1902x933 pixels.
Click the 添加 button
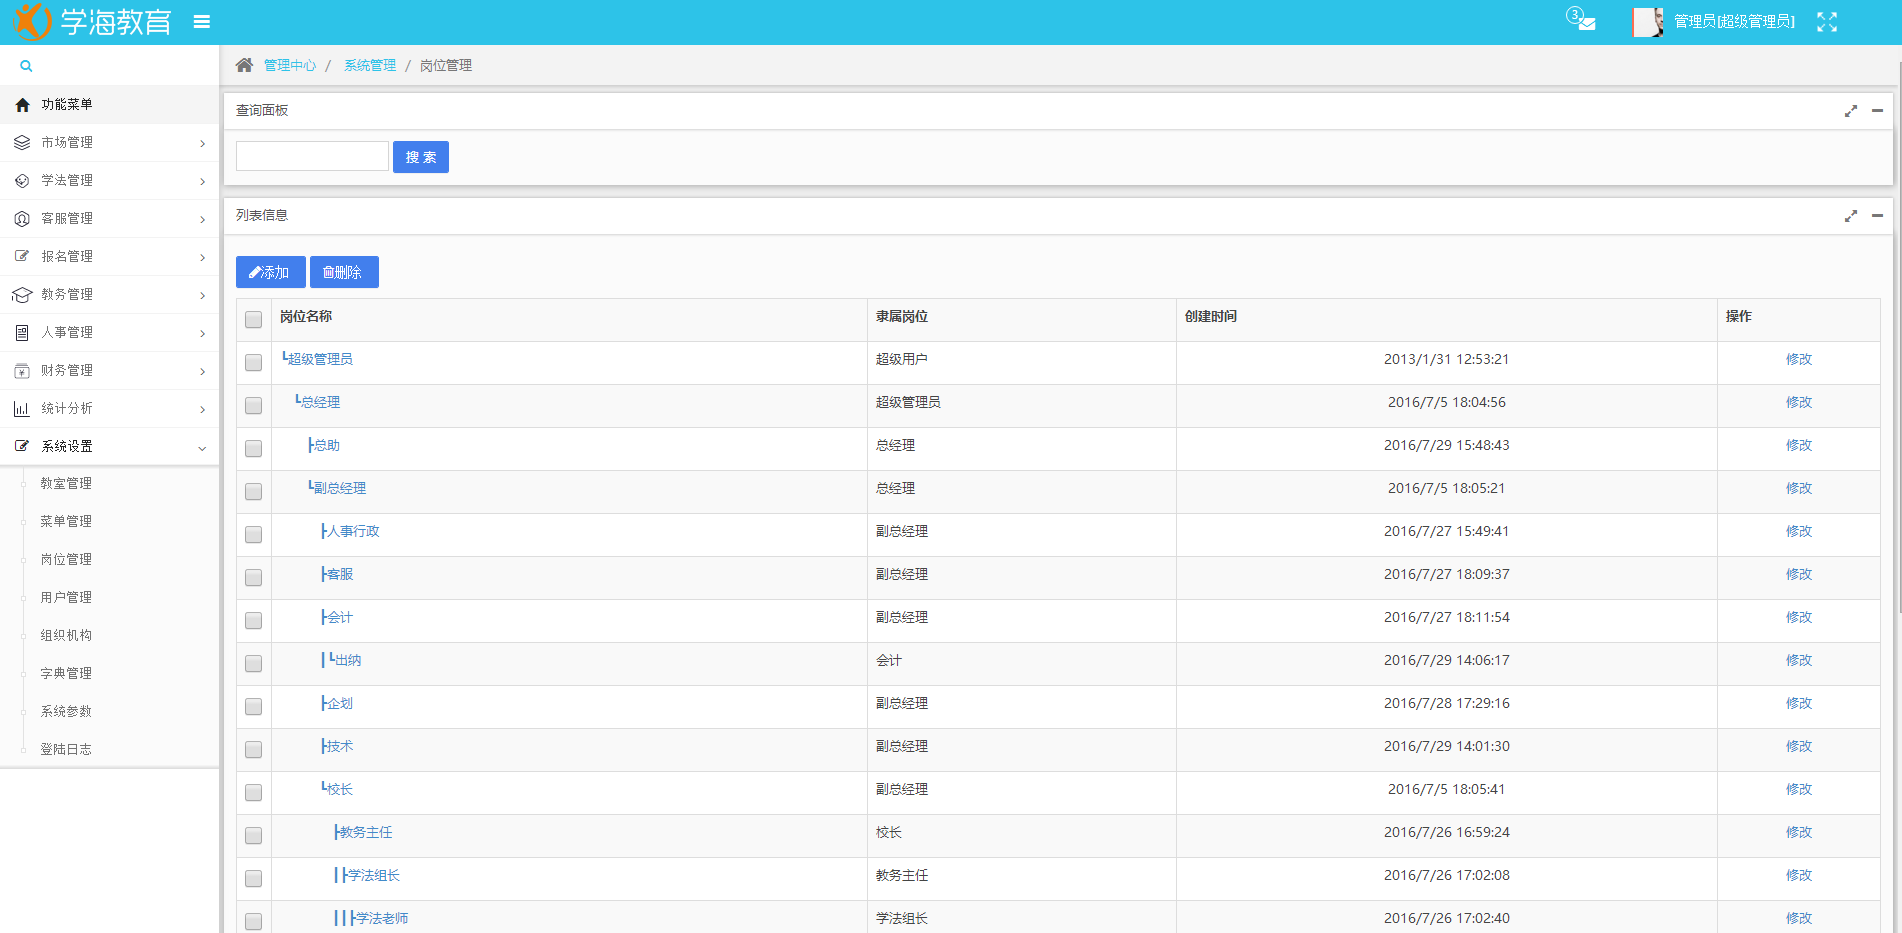pyautogui.click(x=270, y=272)
